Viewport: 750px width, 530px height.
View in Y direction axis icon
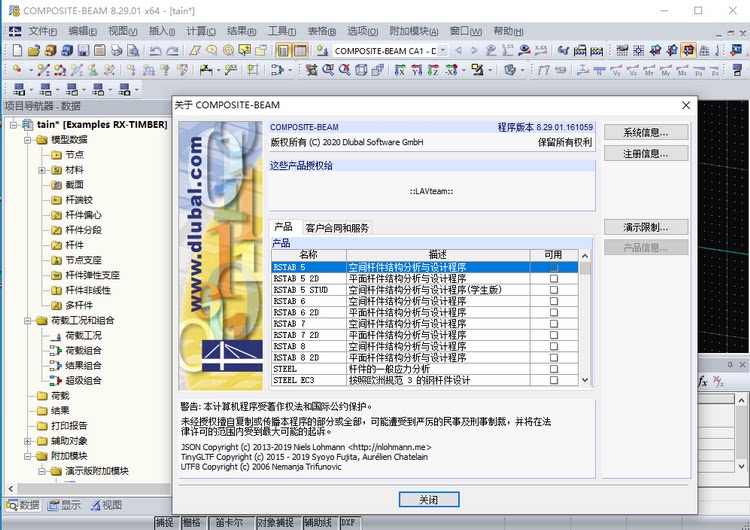pyautogui.click(x=417, y=70)
